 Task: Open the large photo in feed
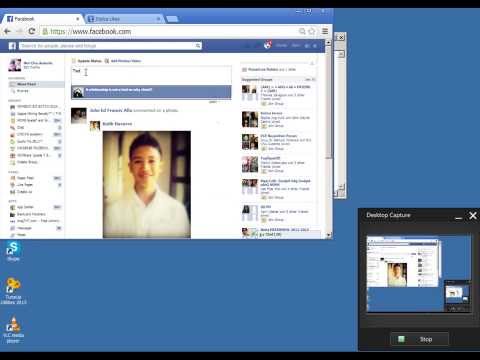pyautogui.click(x=147, y=184)
